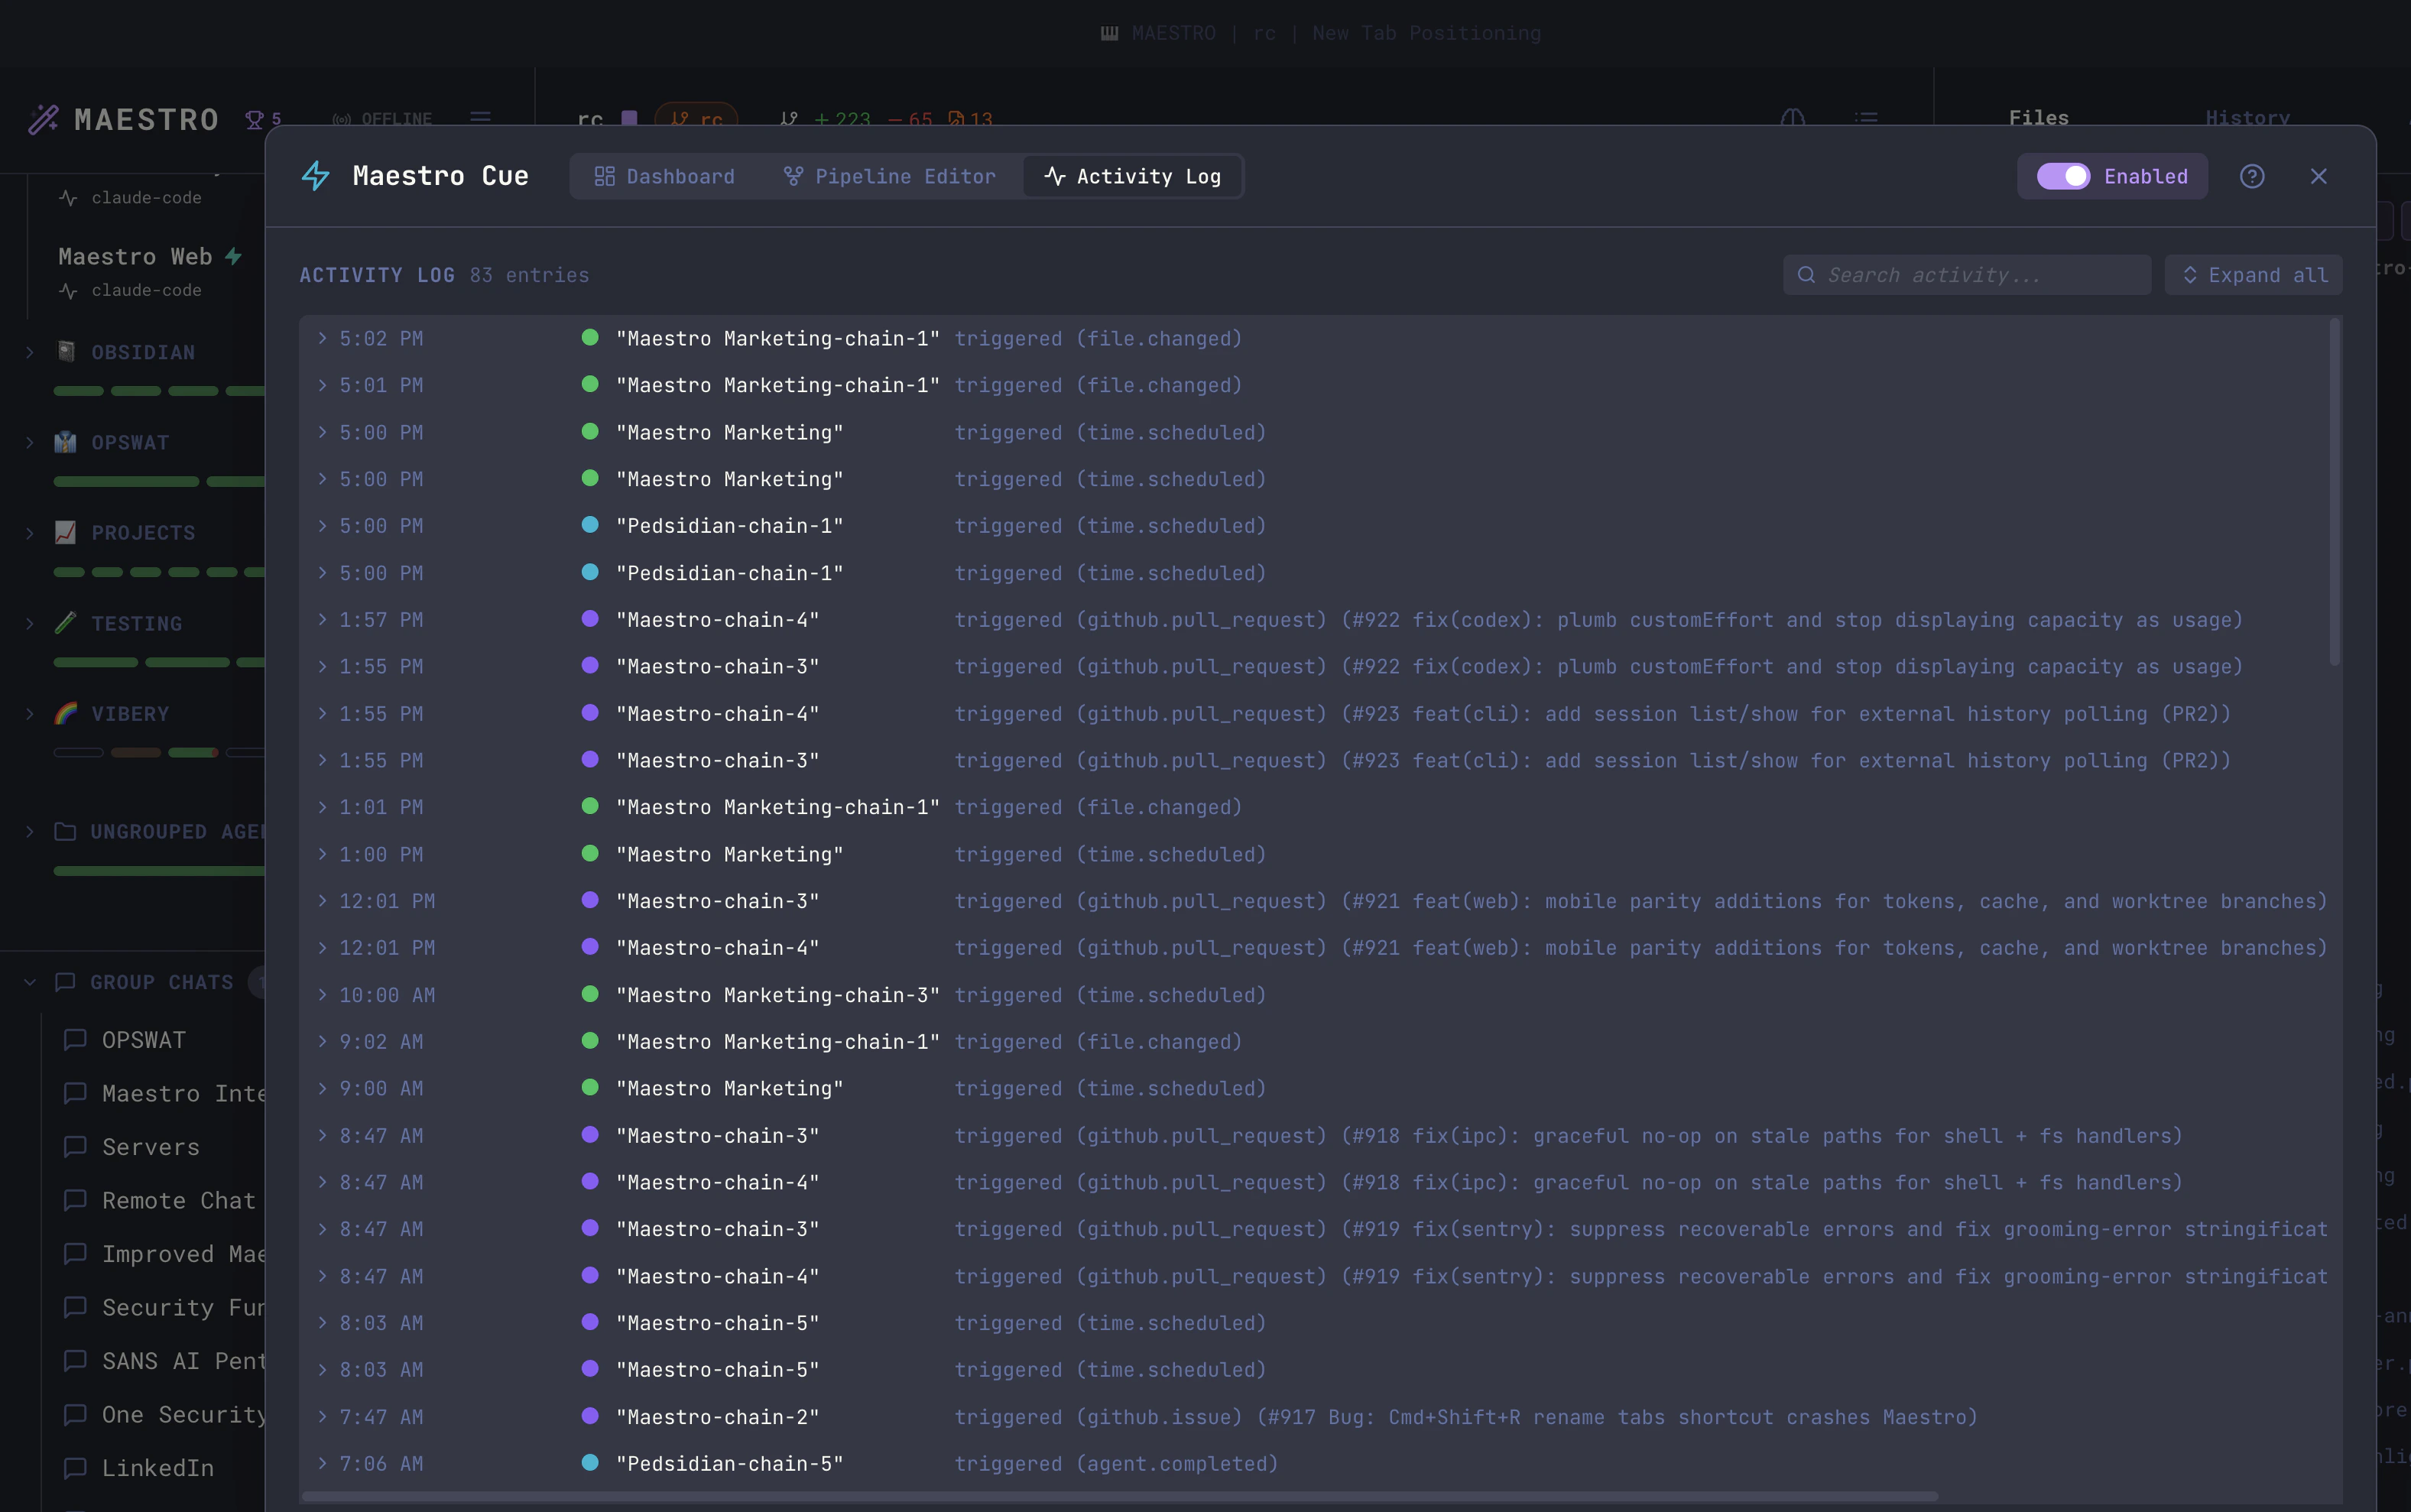Expand the PROJECTS group chevron
2411x1512 pixels.
coord(30,533)
